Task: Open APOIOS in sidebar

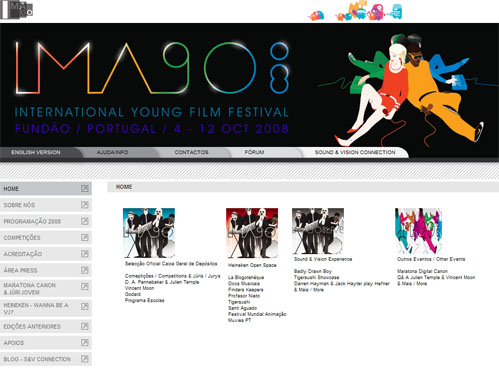Action: 46,342
